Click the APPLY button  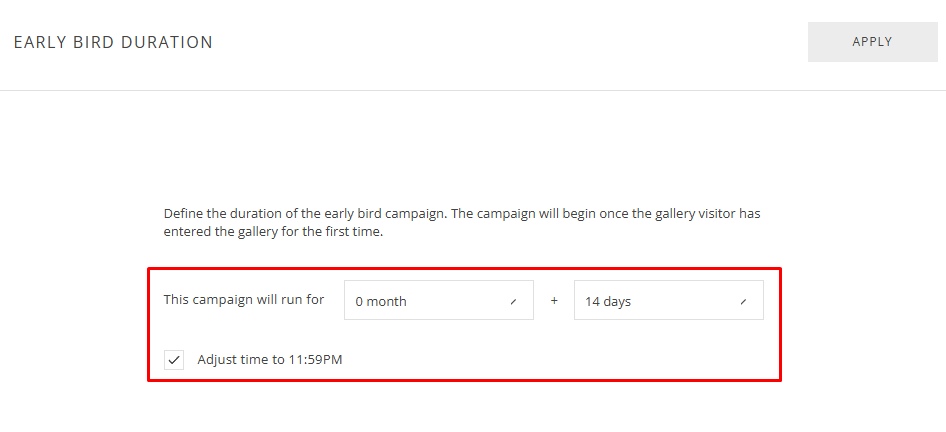pos(872,42)
